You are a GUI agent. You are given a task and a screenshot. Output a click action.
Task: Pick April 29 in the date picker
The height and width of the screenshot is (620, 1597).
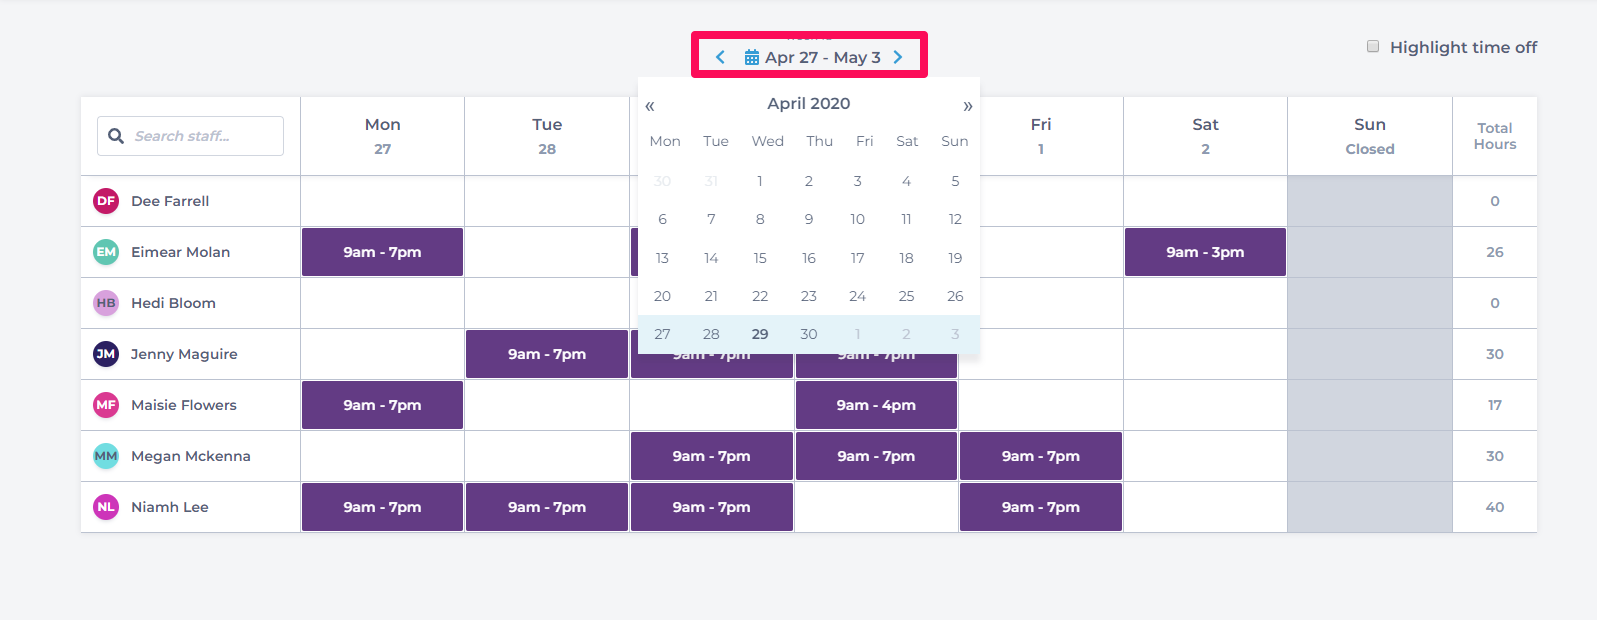pos(760,334)
